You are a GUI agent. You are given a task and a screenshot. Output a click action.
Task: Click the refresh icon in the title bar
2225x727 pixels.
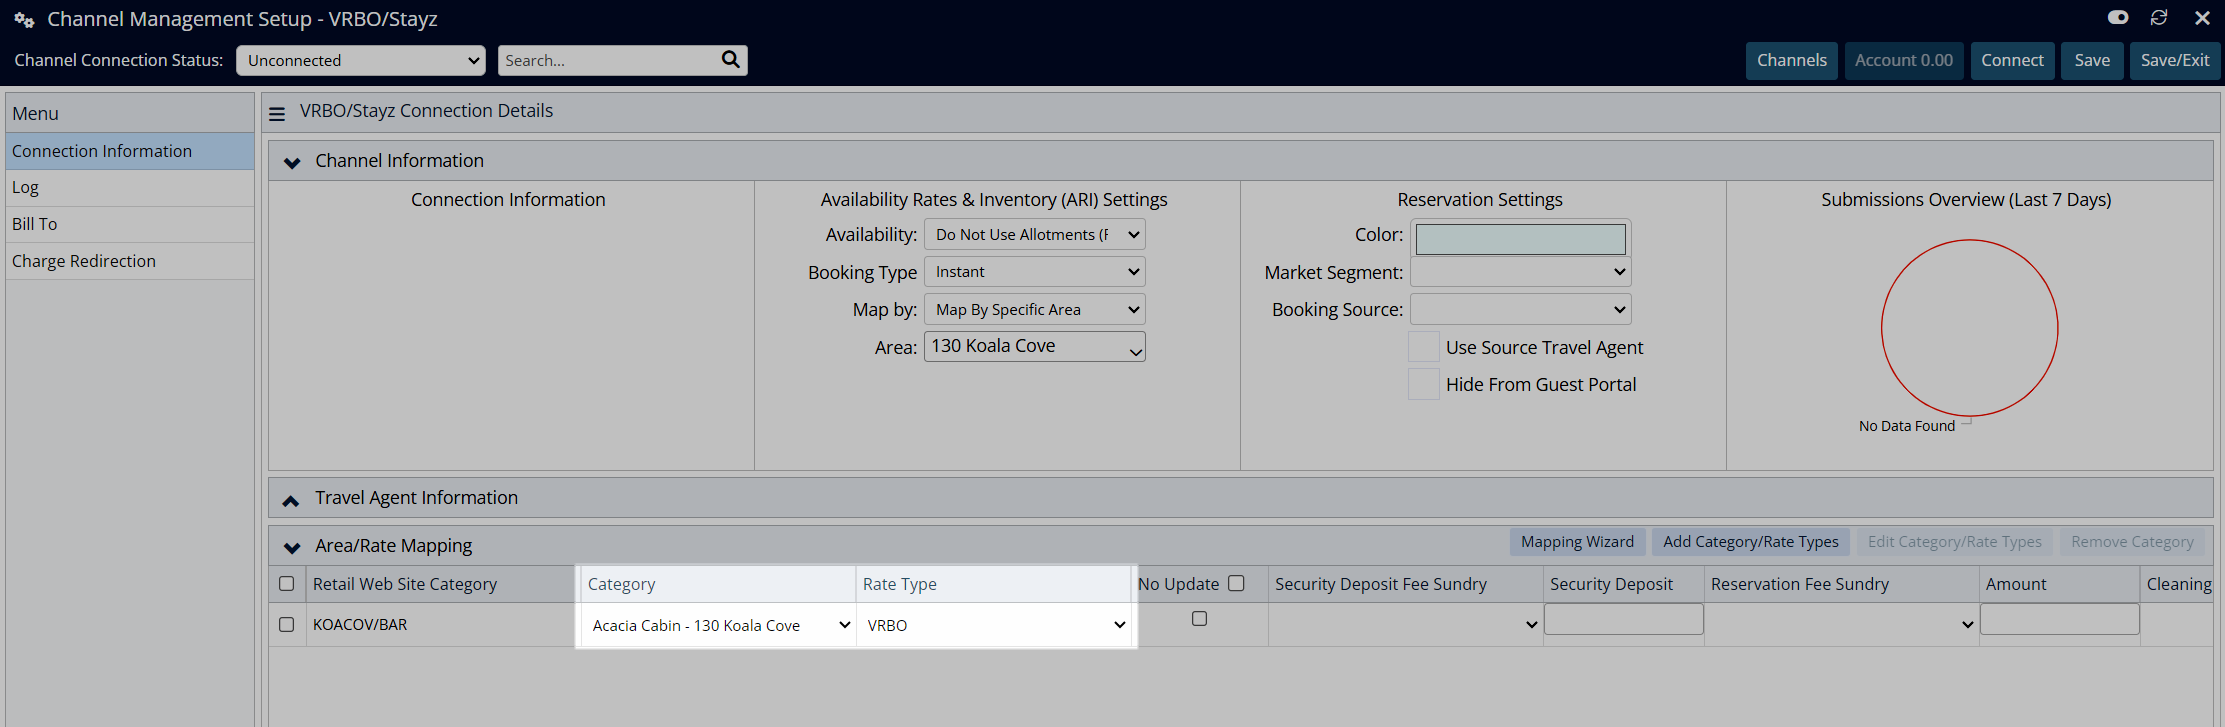click(x=2159, y=18)
